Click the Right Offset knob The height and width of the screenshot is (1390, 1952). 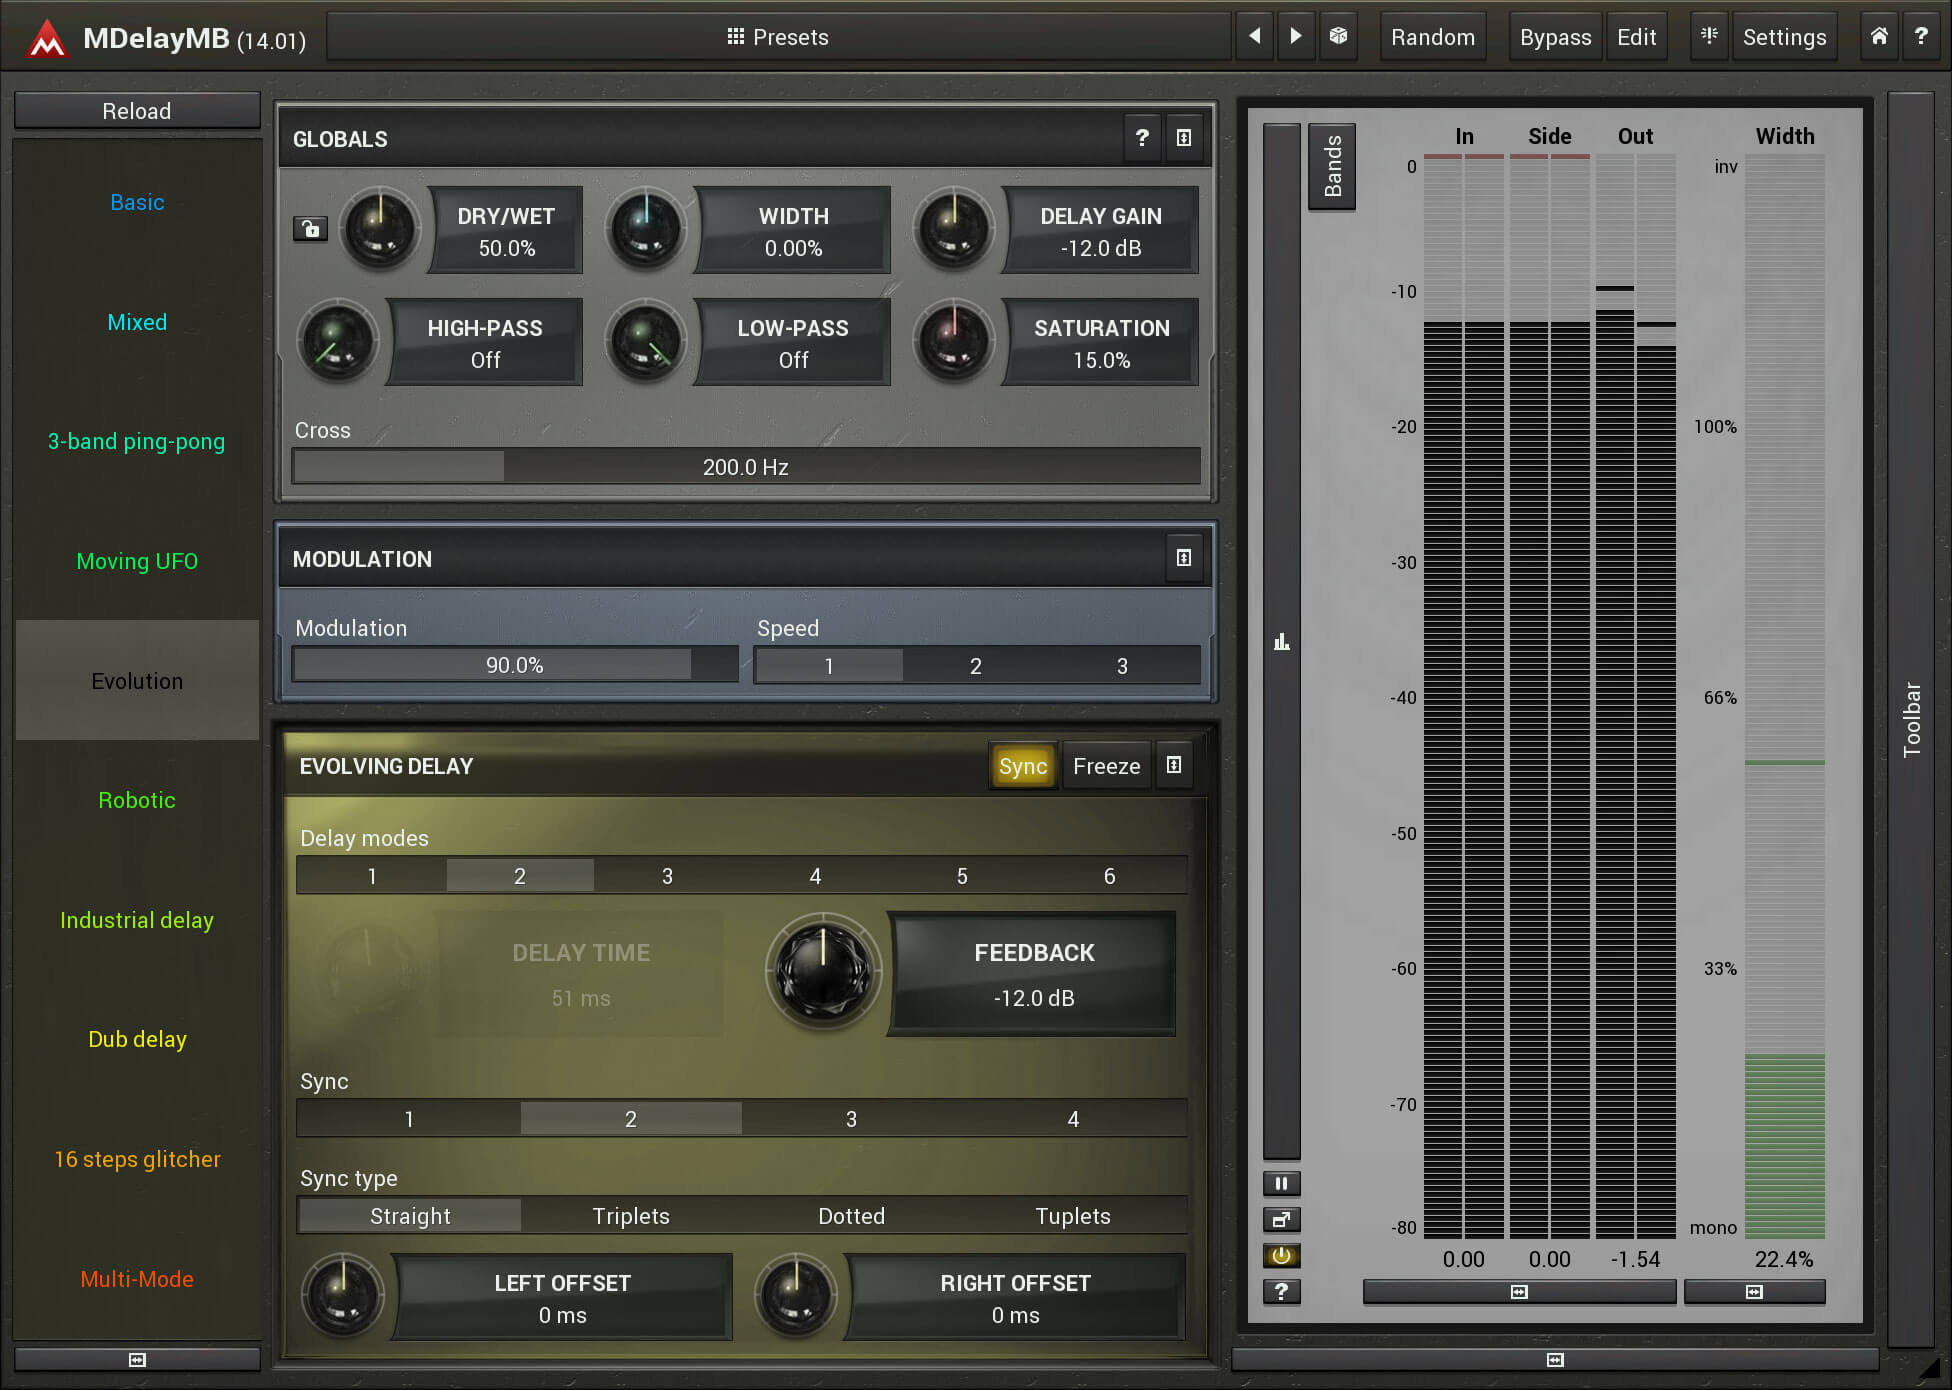click(x=795, y=1296)
